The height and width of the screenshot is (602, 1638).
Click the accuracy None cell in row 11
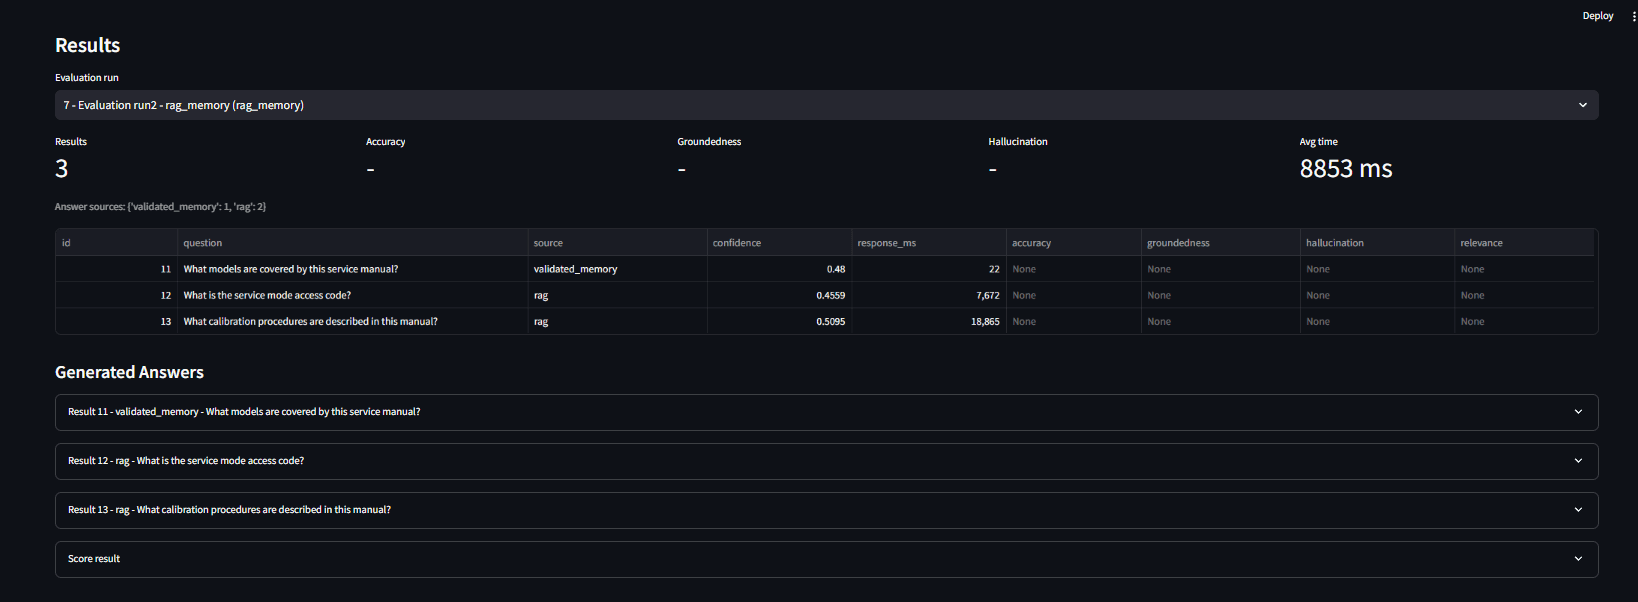(1074, 269)
